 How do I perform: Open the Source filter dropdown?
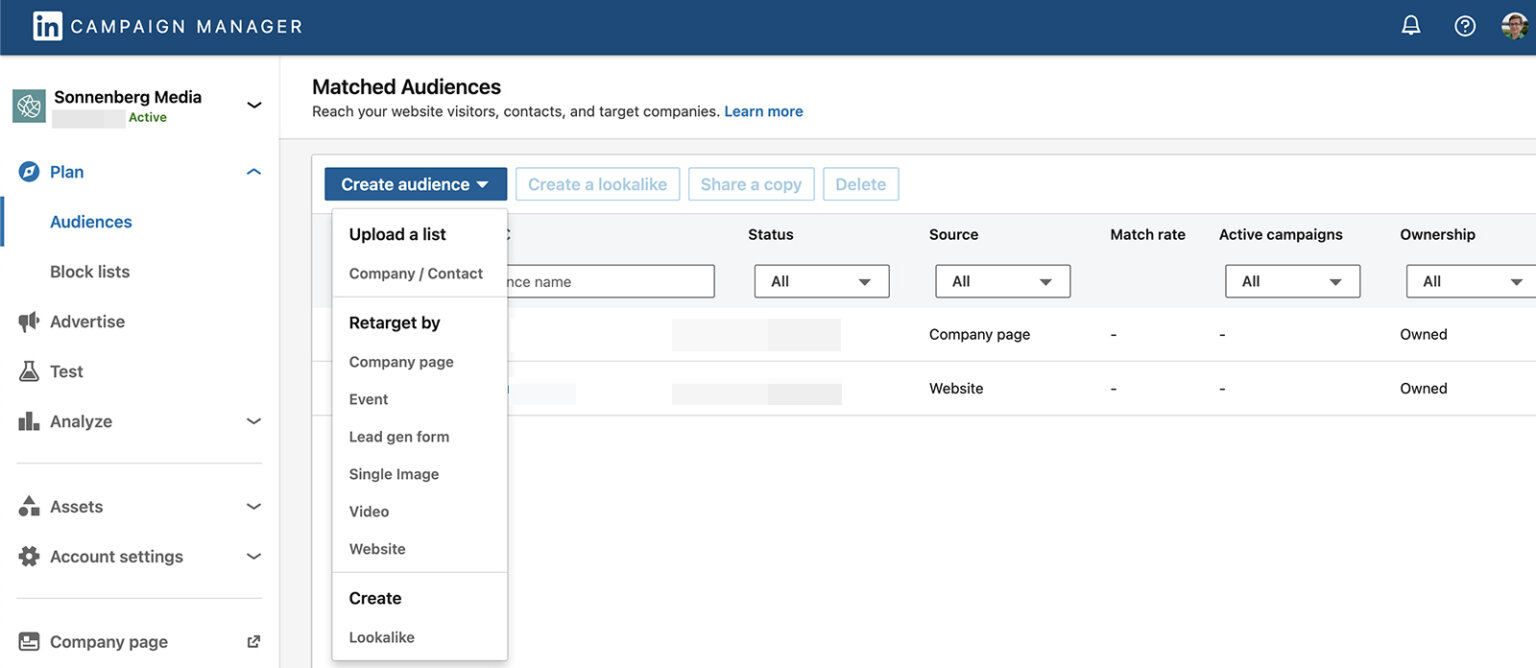click(1002, 281)
